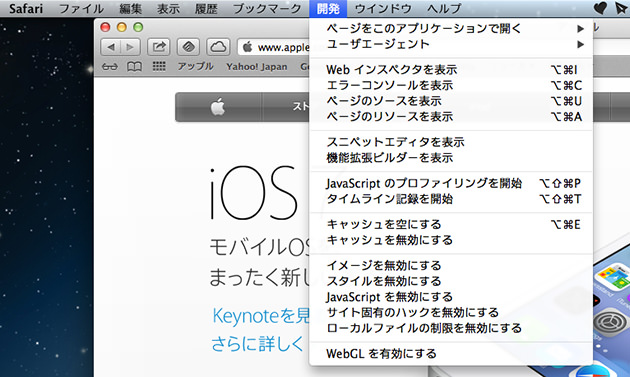The image size is (630, 377).
Task: Open Yahoo! Japan bookmark
Action: [257, 67]
